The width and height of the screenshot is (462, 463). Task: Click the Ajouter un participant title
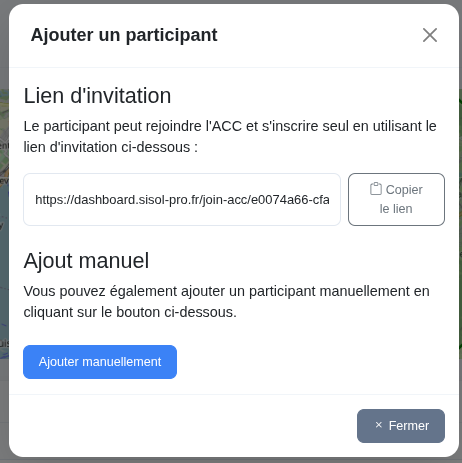[x=124, y=35]
